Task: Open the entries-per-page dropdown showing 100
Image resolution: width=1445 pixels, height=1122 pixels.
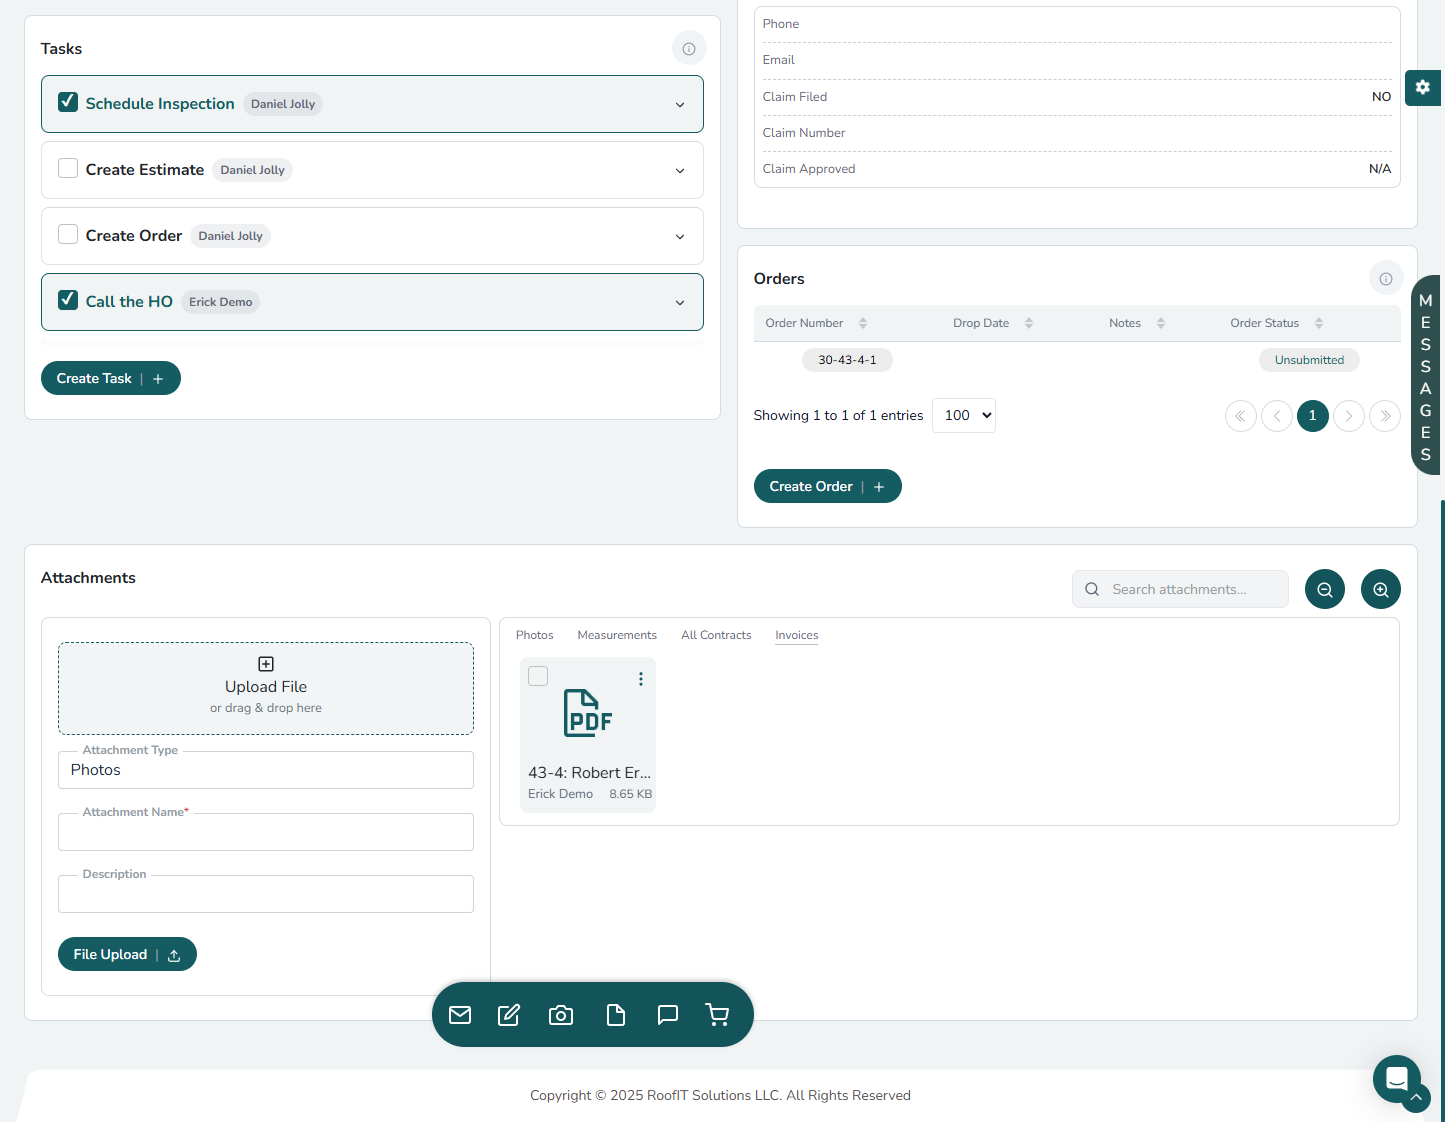Action: pos(963,415)
